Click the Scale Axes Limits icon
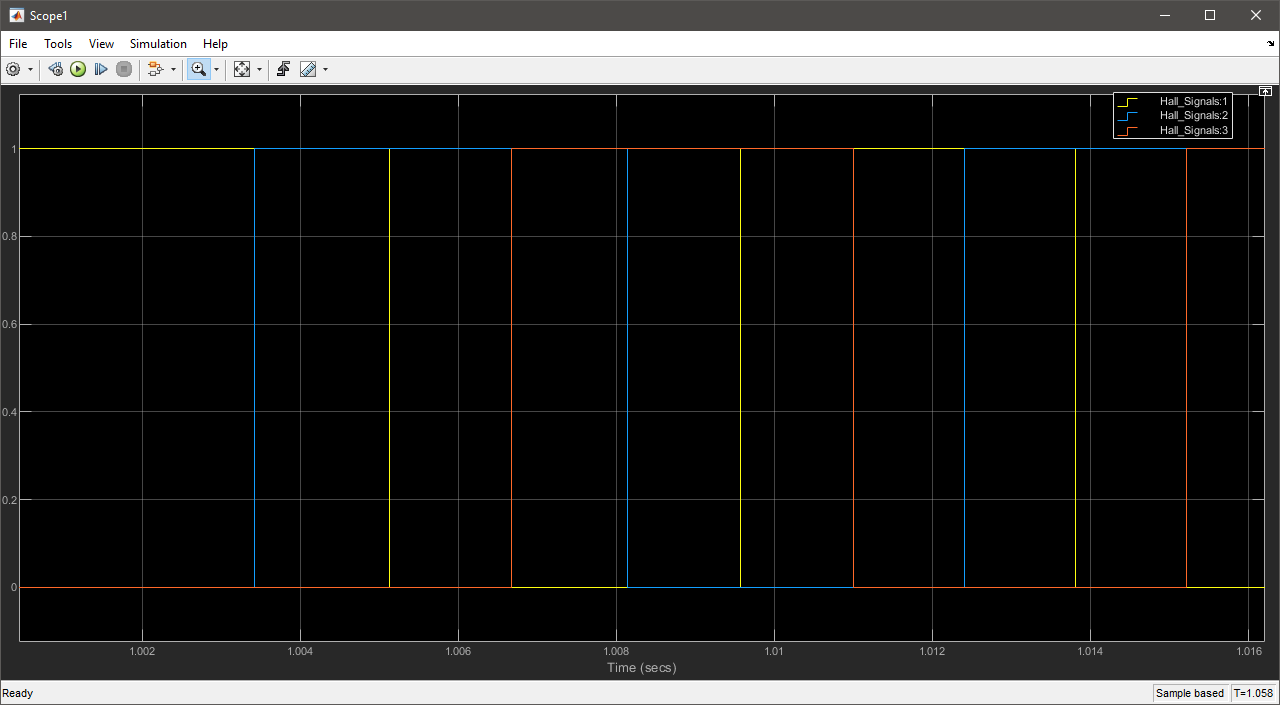1280x705 pixels. pos(241,69)
